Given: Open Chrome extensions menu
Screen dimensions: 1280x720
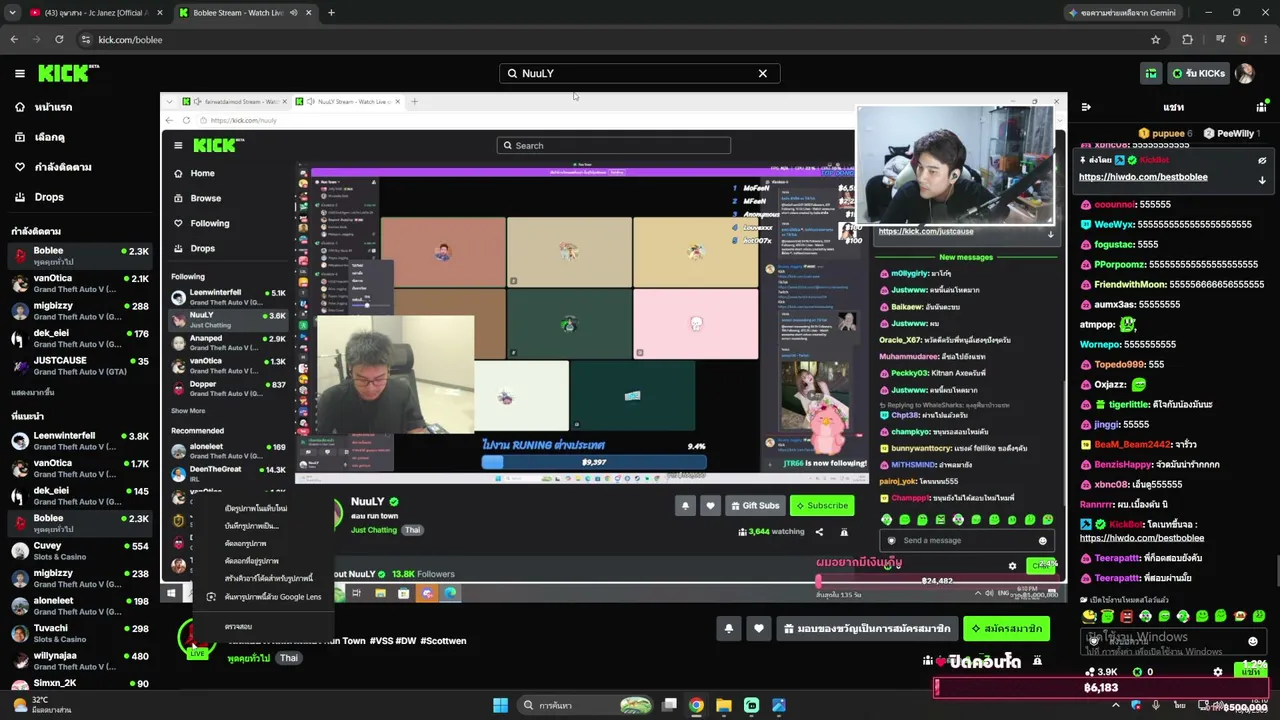Looking at the screenshot, I should coord(1187,40).
